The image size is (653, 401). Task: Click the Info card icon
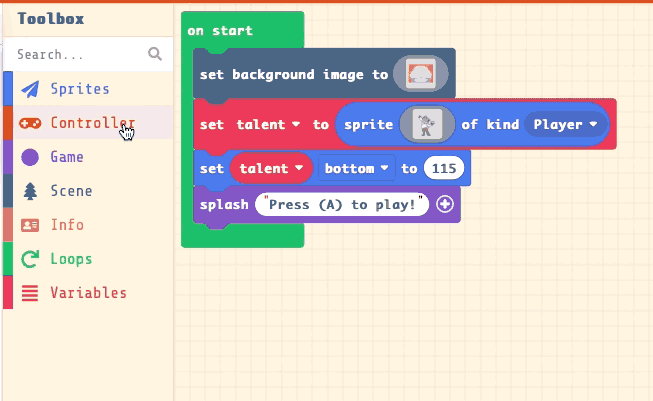click(x=30, y=225)
